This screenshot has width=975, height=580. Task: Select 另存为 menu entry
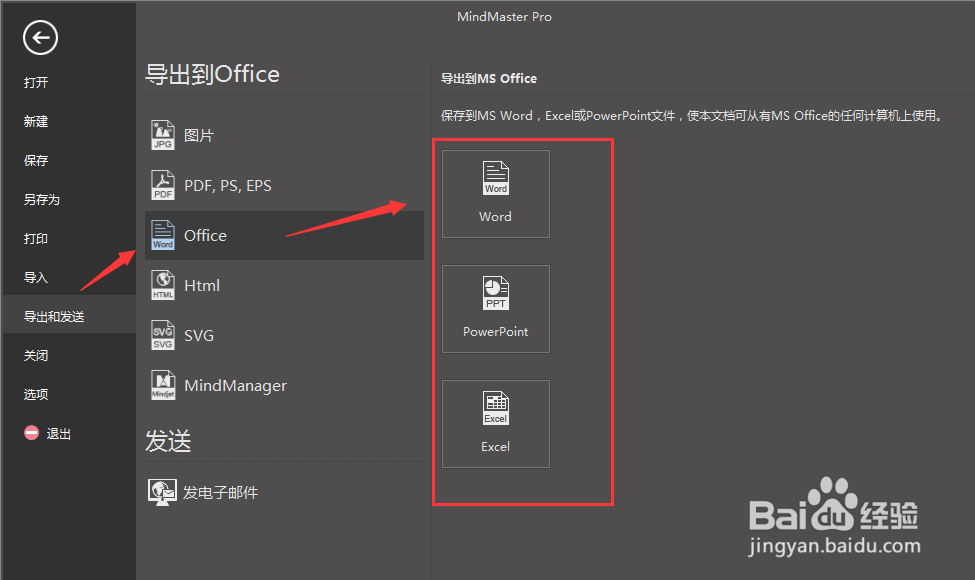(x=42, y=200)
